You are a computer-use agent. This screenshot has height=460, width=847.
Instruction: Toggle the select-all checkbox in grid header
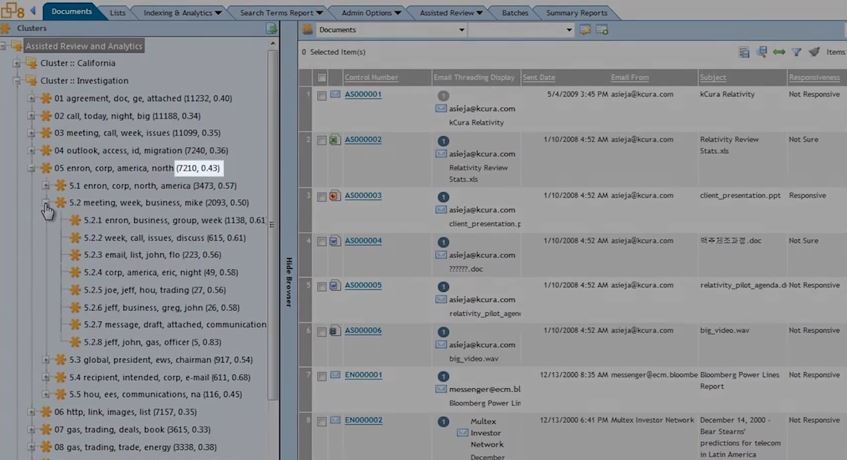point(321,77)
